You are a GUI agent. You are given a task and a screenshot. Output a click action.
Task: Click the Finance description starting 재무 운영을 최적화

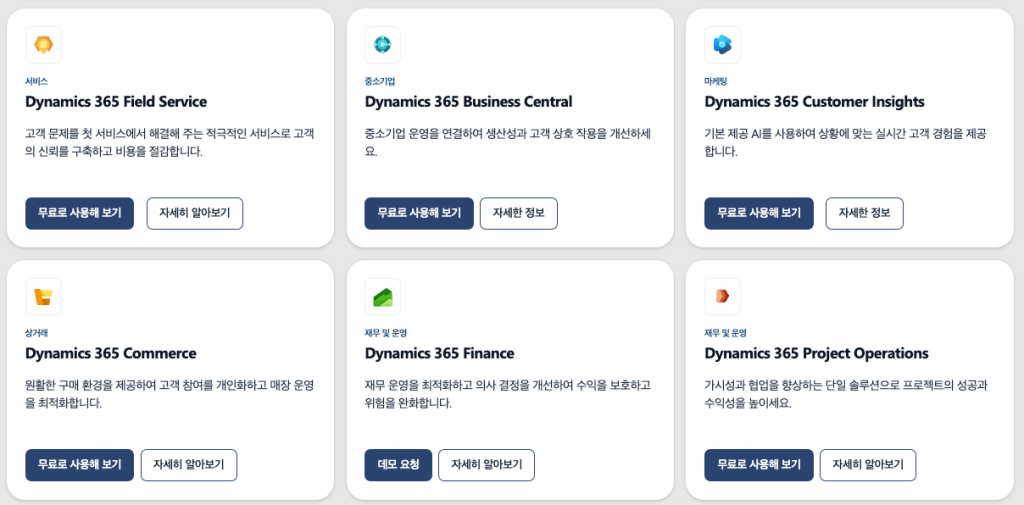click(x=507, y=395)
